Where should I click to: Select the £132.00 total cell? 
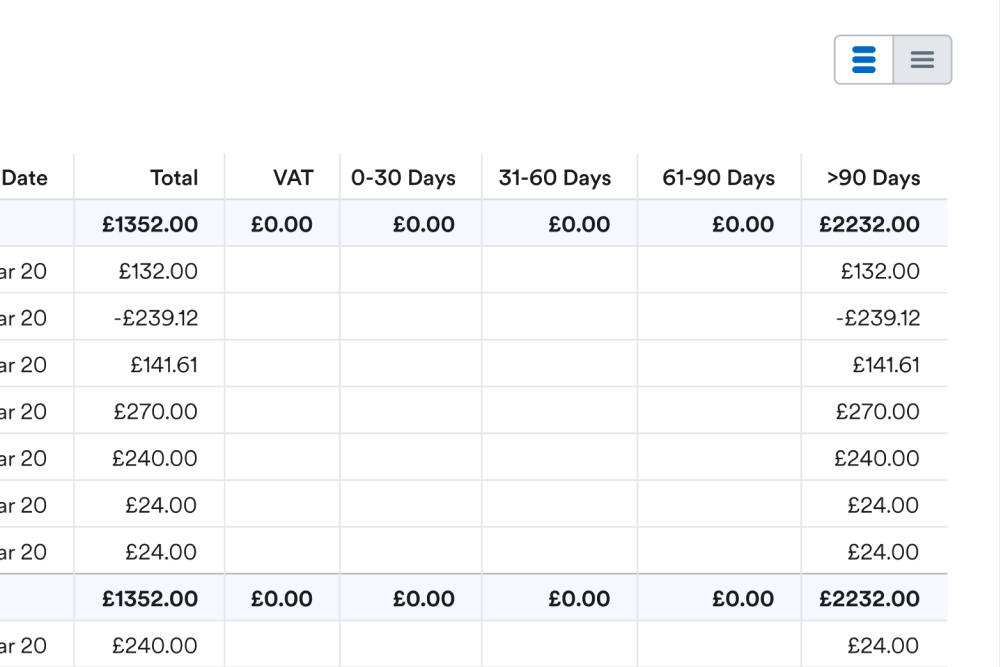pyautogui.click(x=158, y=272)
